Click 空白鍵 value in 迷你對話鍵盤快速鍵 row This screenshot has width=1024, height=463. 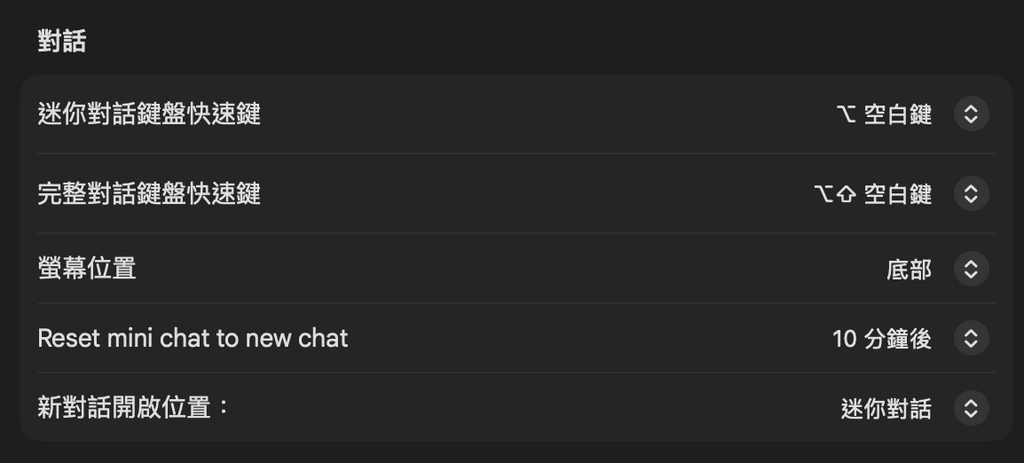tap(898, 114)
